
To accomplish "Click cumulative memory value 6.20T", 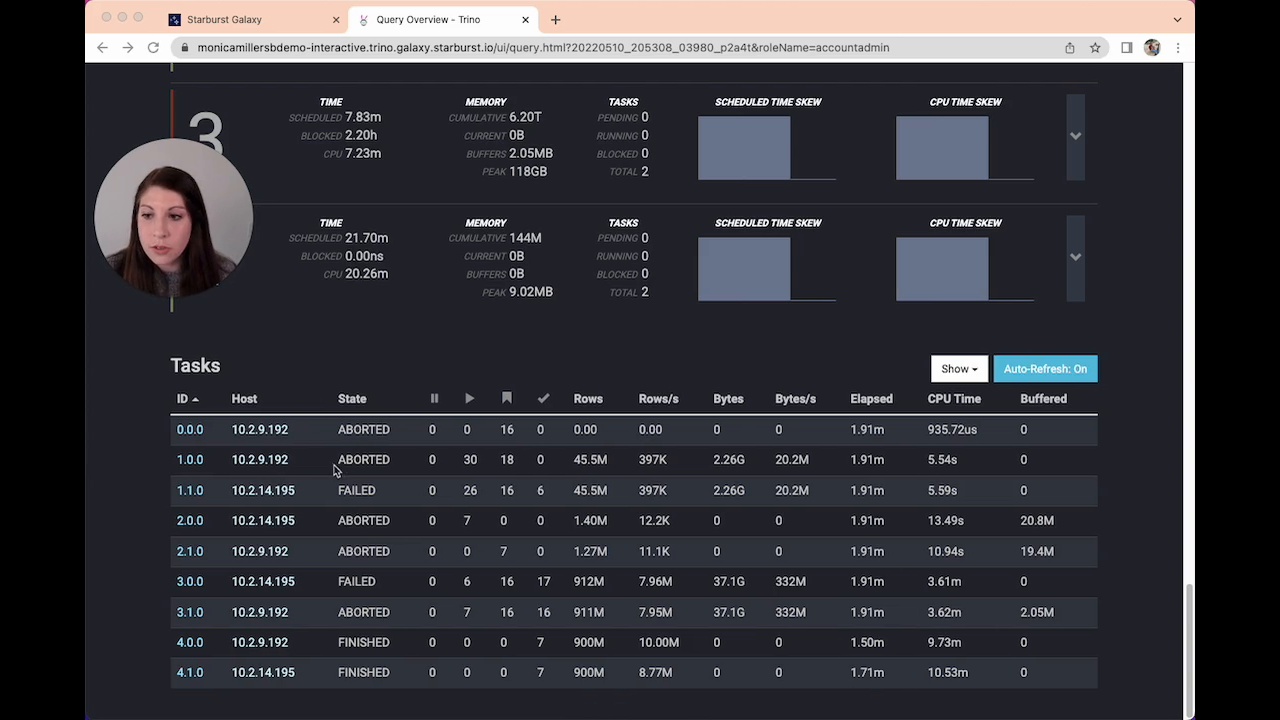I will 525,117.
